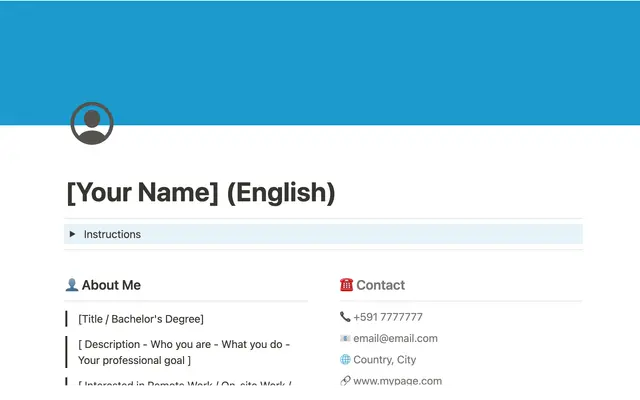Open the www.mypage.com link
640x400 pixels.
(x=397, y=381)
